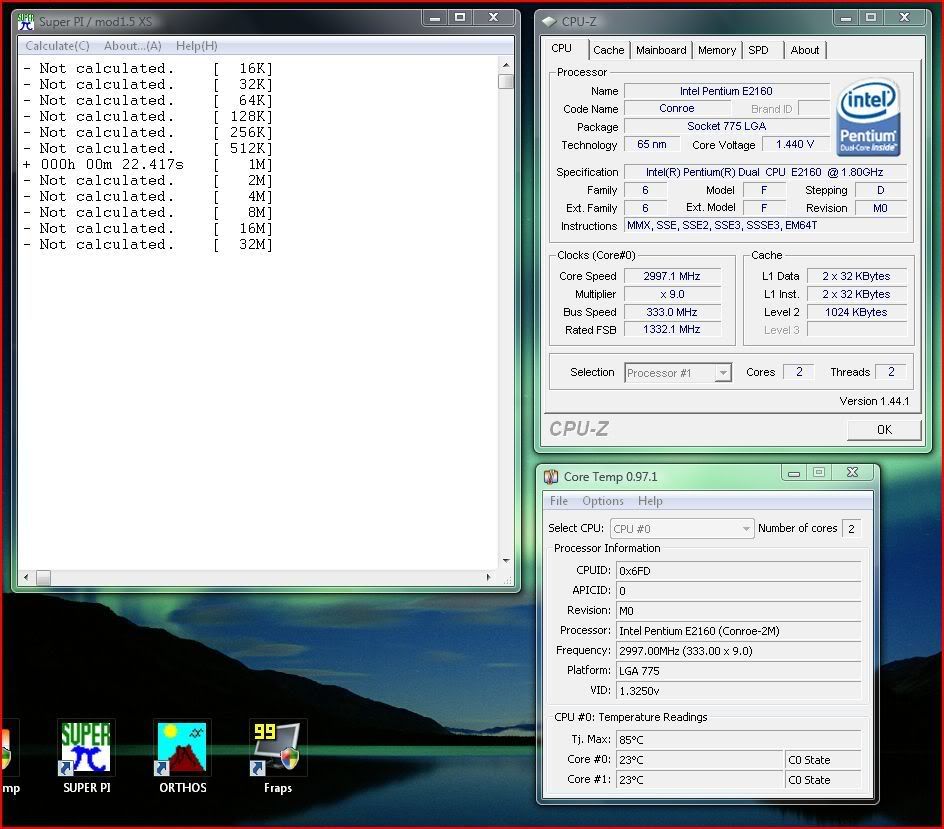Click the Core Speed value 2997.1 MHz

tap(672, 276)
